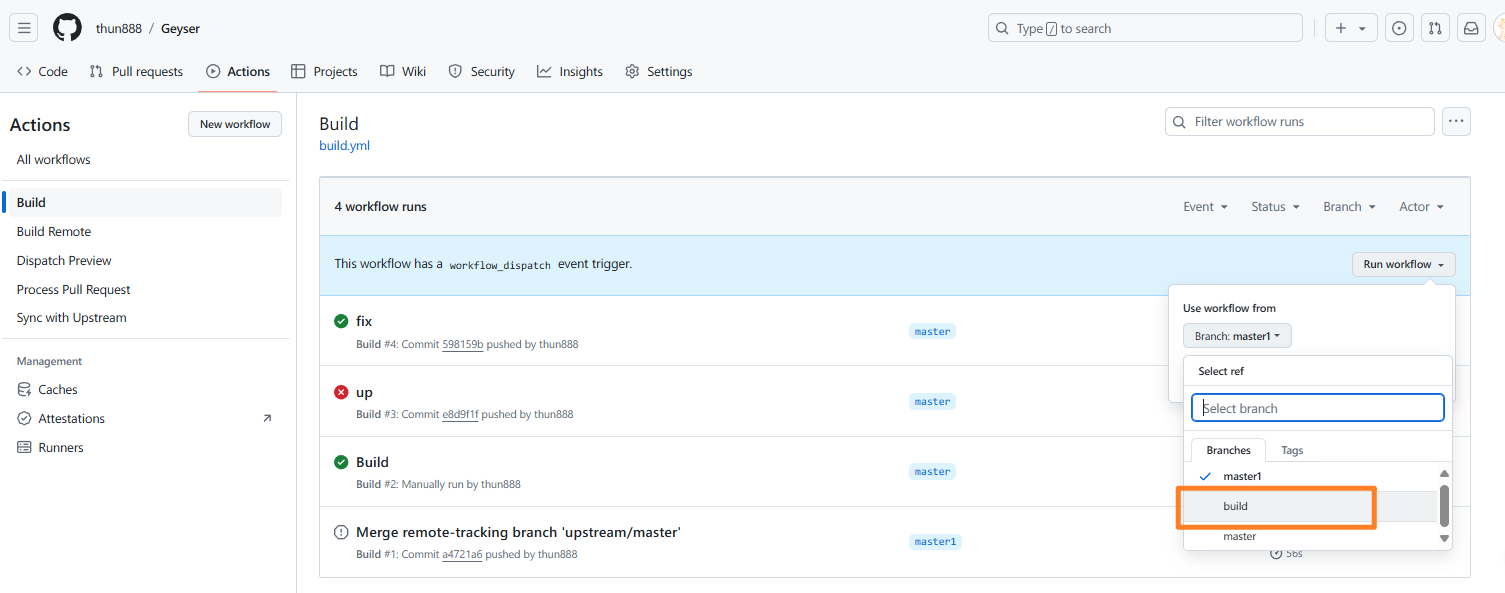Open the Security tab
Viewport: 1505px width, 593px height.
[481, 71]
